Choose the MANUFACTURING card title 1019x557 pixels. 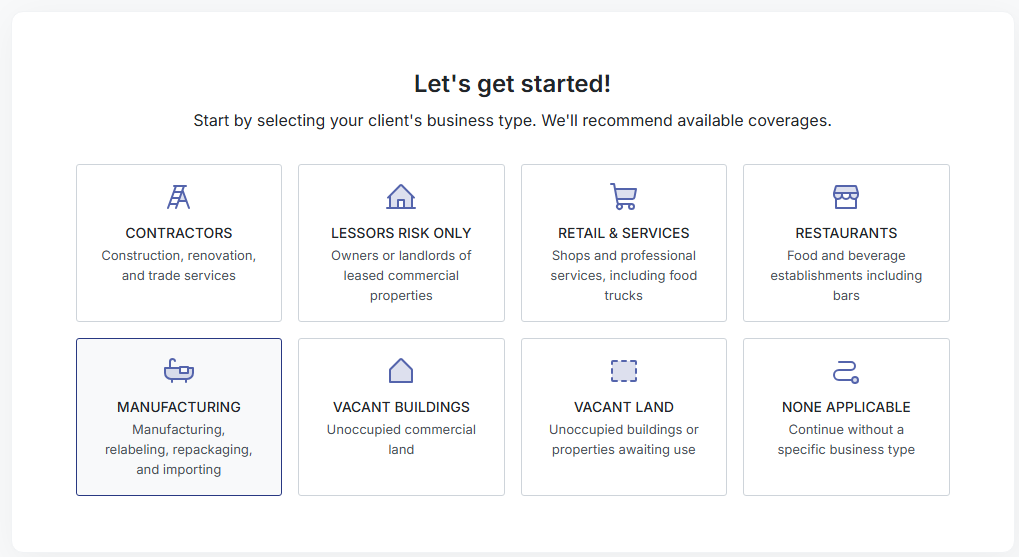pyautogui.click(x=179, y=407)
